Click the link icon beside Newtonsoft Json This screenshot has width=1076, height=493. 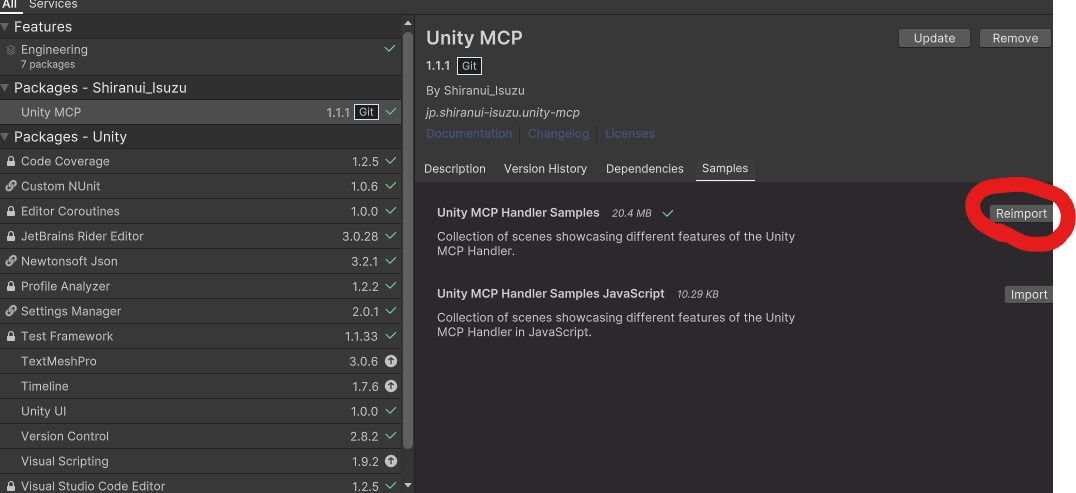tap(10, 261)
